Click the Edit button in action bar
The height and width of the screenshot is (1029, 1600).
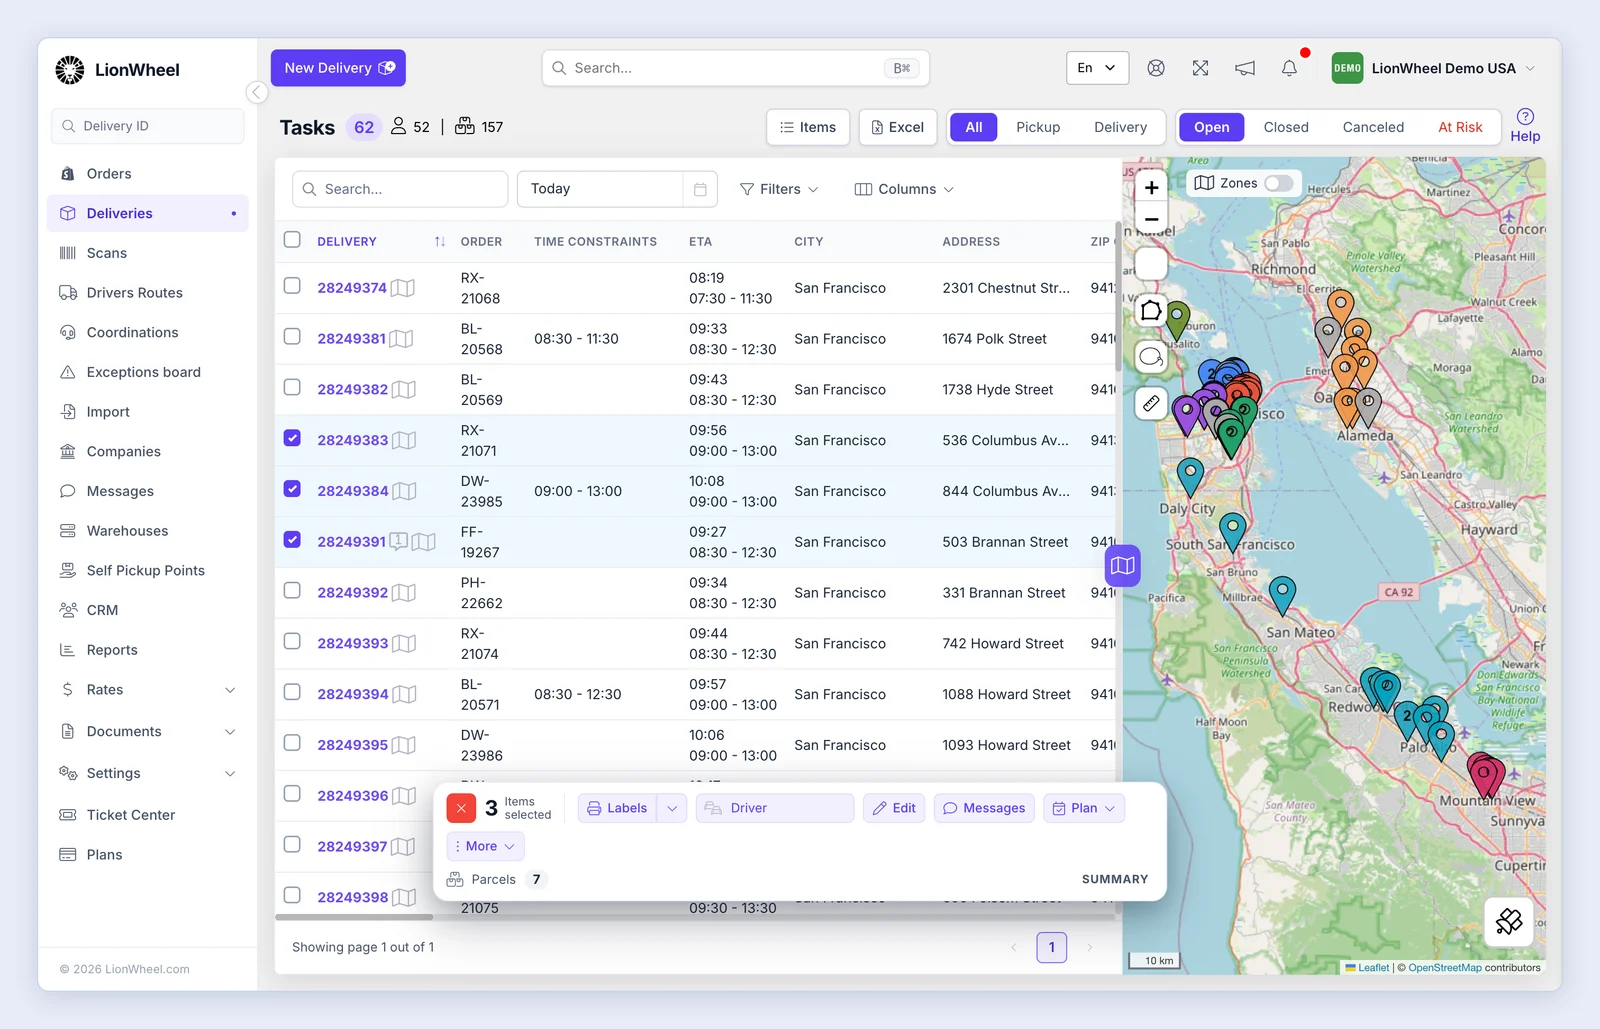tap(894, 808)
